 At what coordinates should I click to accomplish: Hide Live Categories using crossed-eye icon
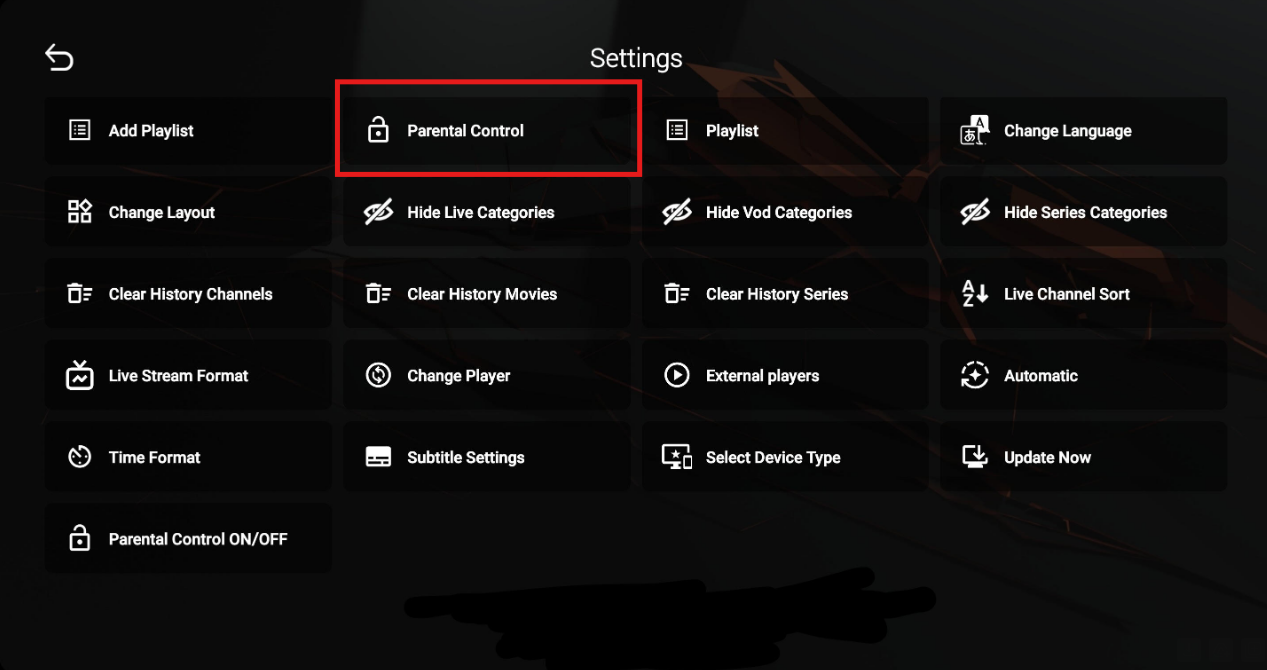378,212
